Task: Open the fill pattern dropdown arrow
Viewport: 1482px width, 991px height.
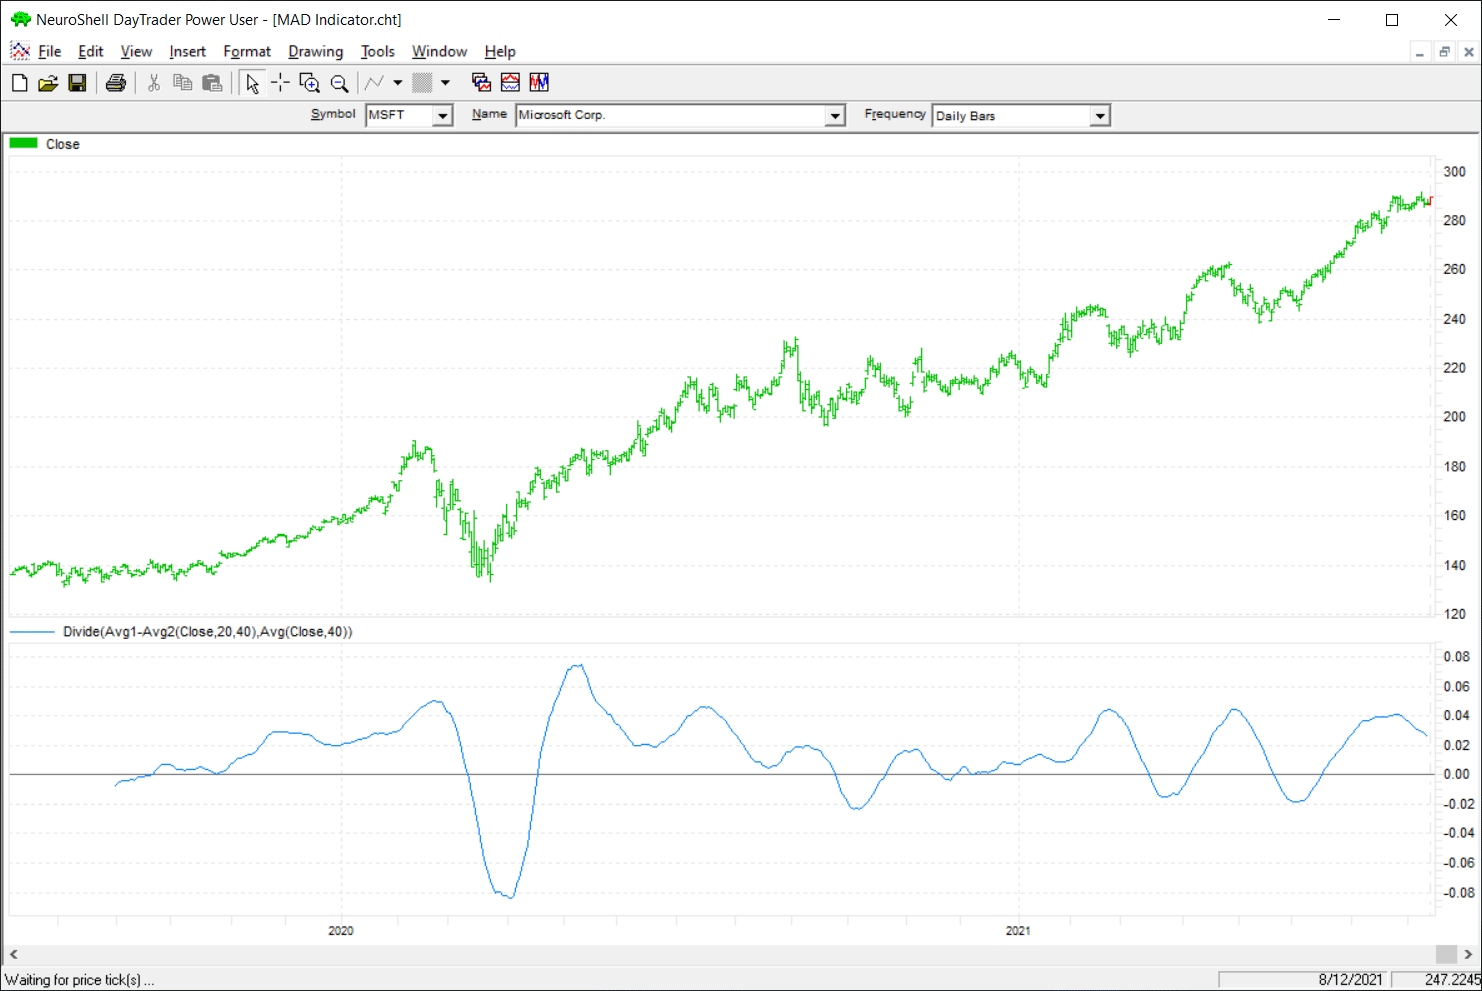Action: [446, 83]
